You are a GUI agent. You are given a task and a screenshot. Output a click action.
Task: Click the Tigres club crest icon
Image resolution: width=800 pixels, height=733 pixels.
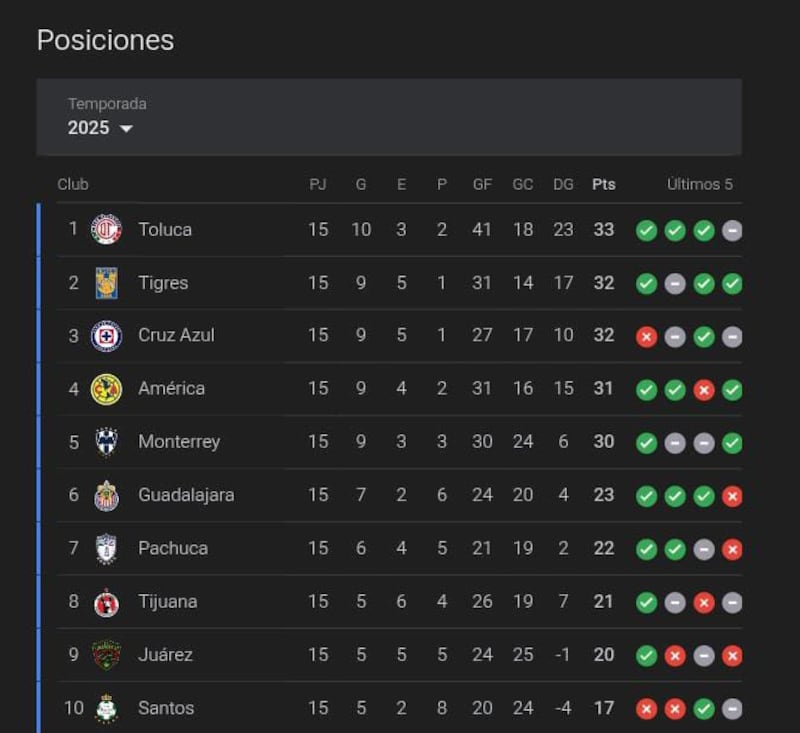coord(106,283)
